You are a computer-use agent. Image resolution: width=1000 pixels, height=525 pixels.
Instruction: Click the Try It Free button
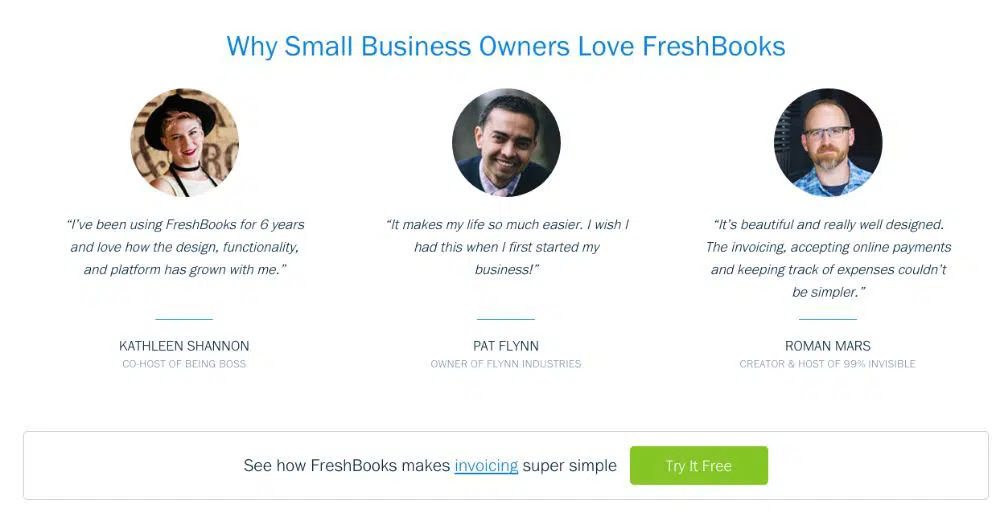coord(698,466)
